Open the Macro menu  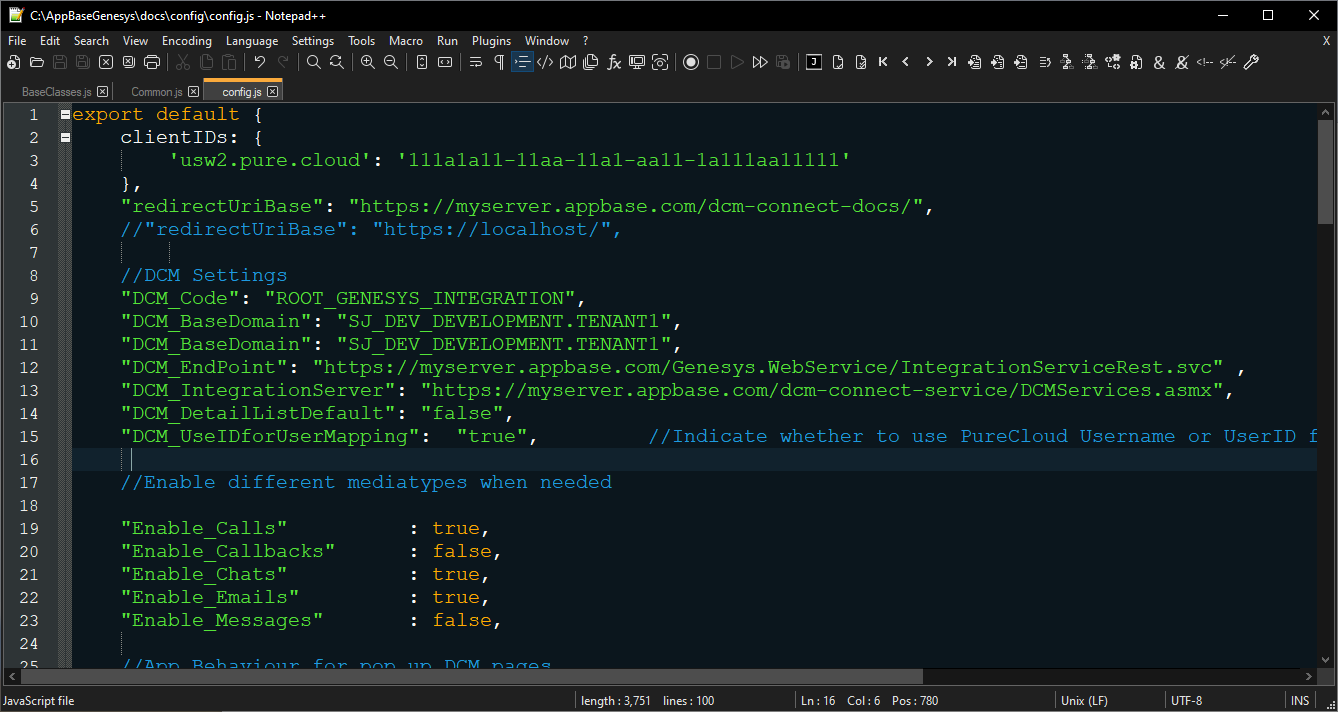click(x=406, y=41)
